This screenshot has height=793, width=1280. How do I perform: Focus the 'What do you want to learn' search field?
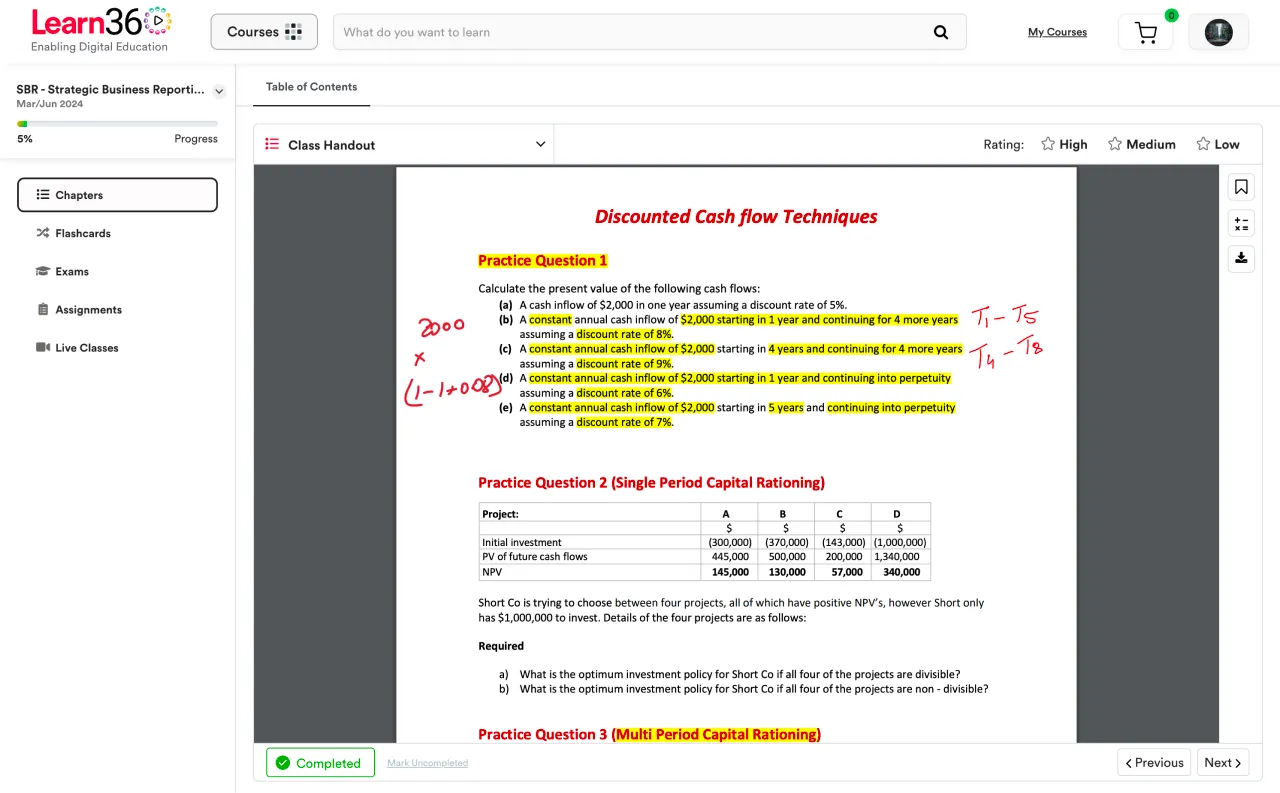coord(649,32)
